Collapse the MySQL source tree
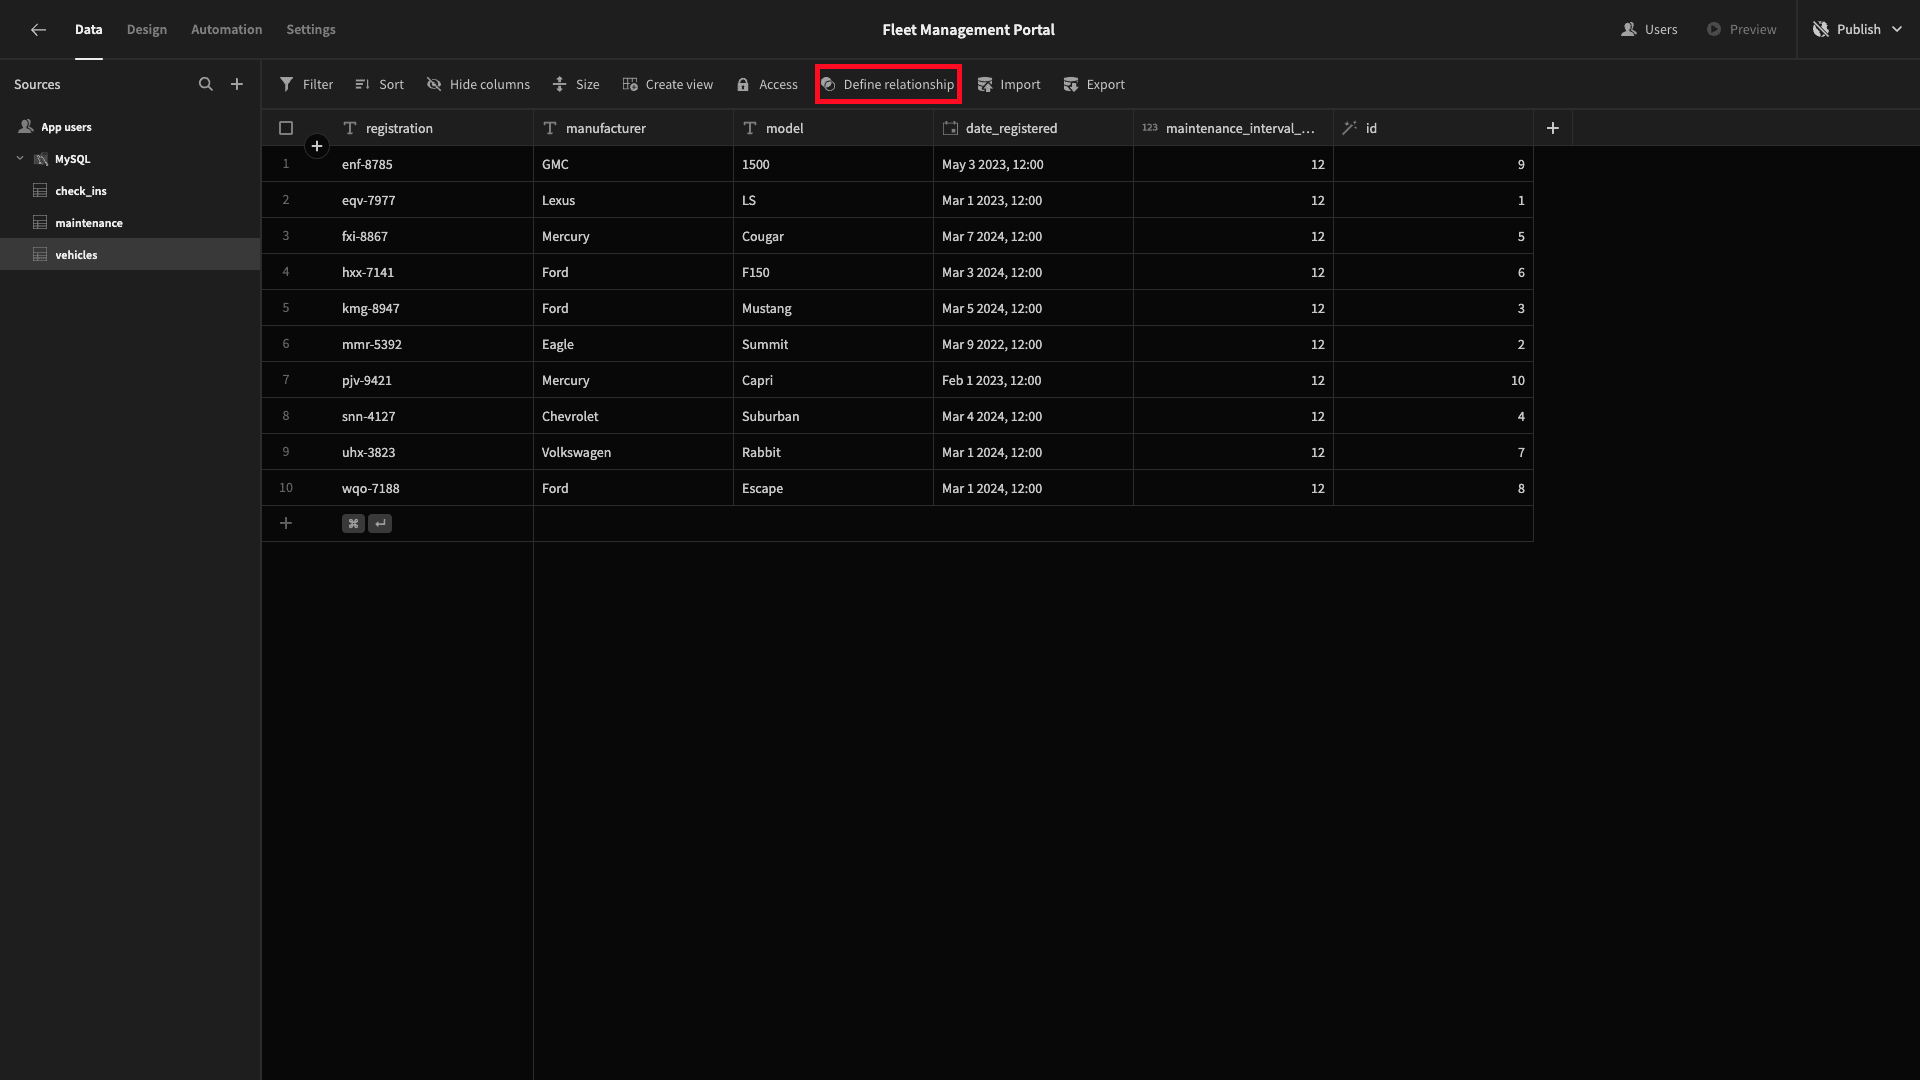 tap(20, 159)
